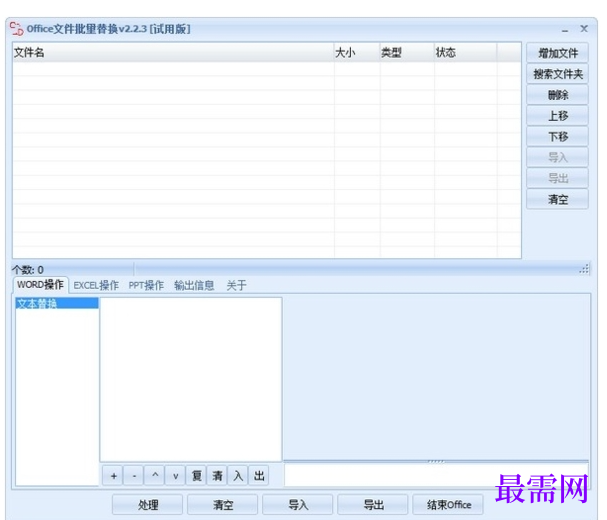Click the text input field below settings panel
This screenshot has height=520, width=607.
point(436,475)
